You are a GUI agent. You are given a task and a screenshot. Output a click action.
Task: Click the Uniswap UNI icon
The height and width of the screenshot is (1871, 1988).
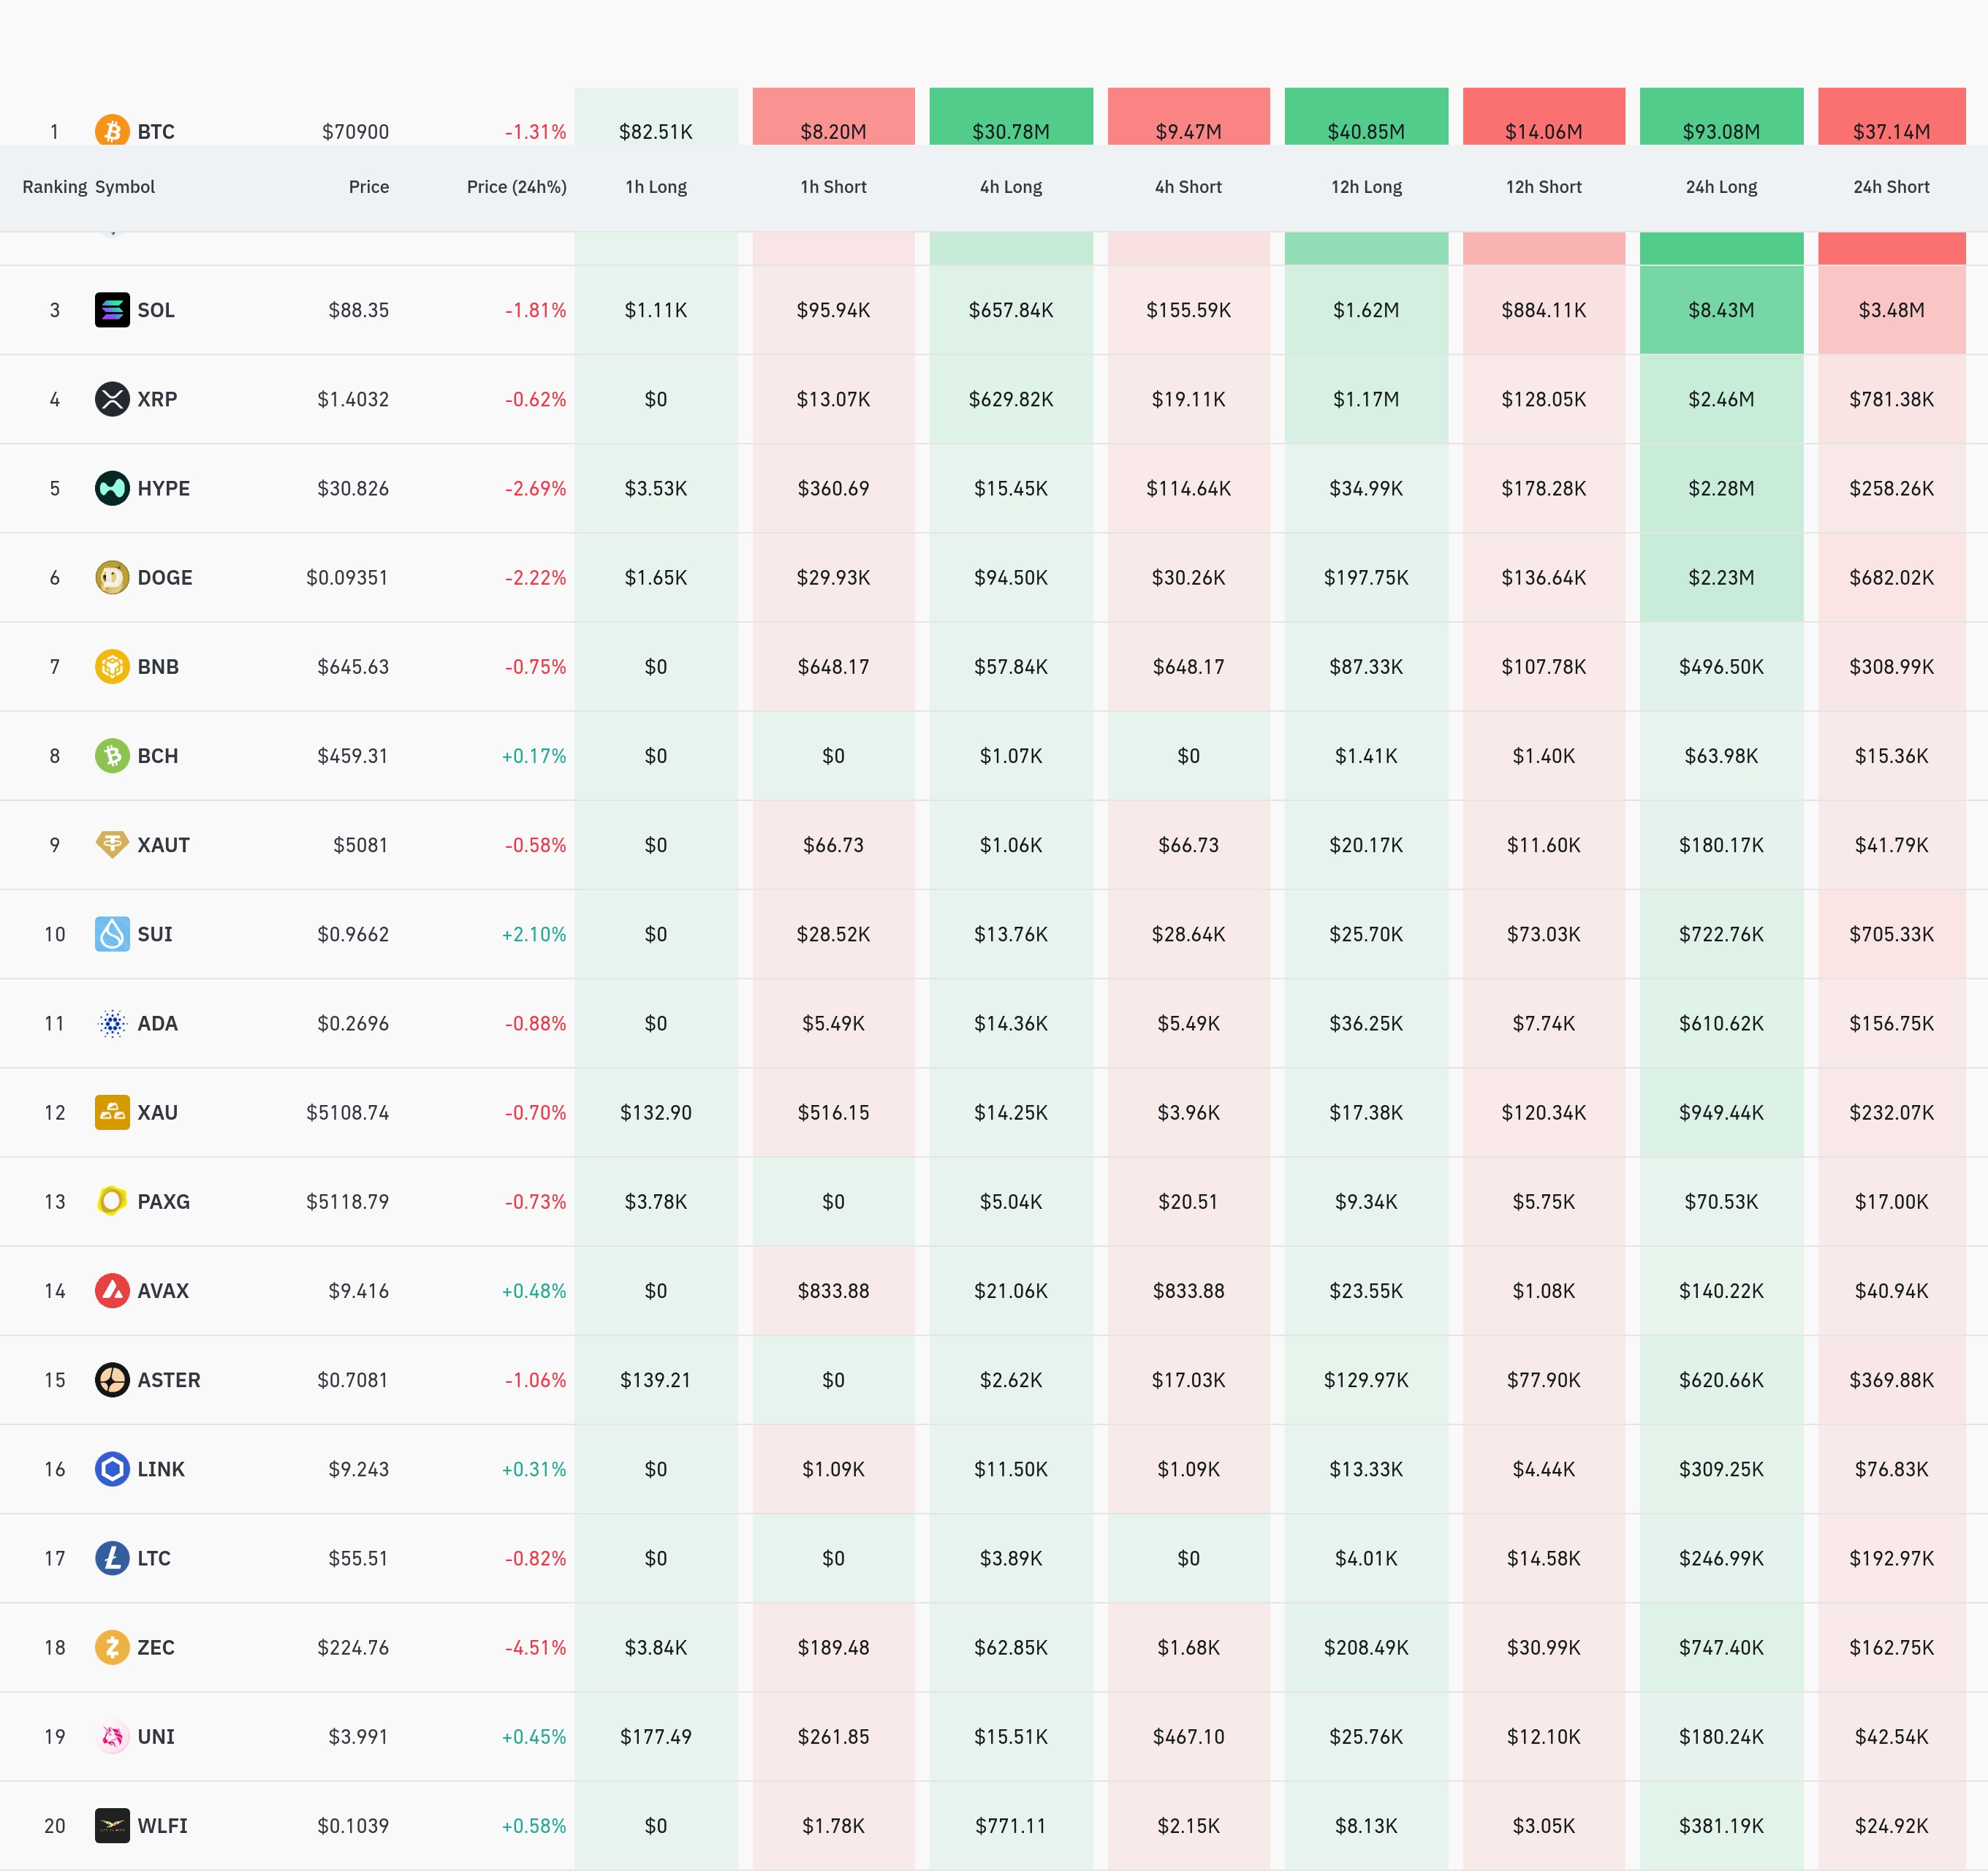click(x=112, y=1736)
